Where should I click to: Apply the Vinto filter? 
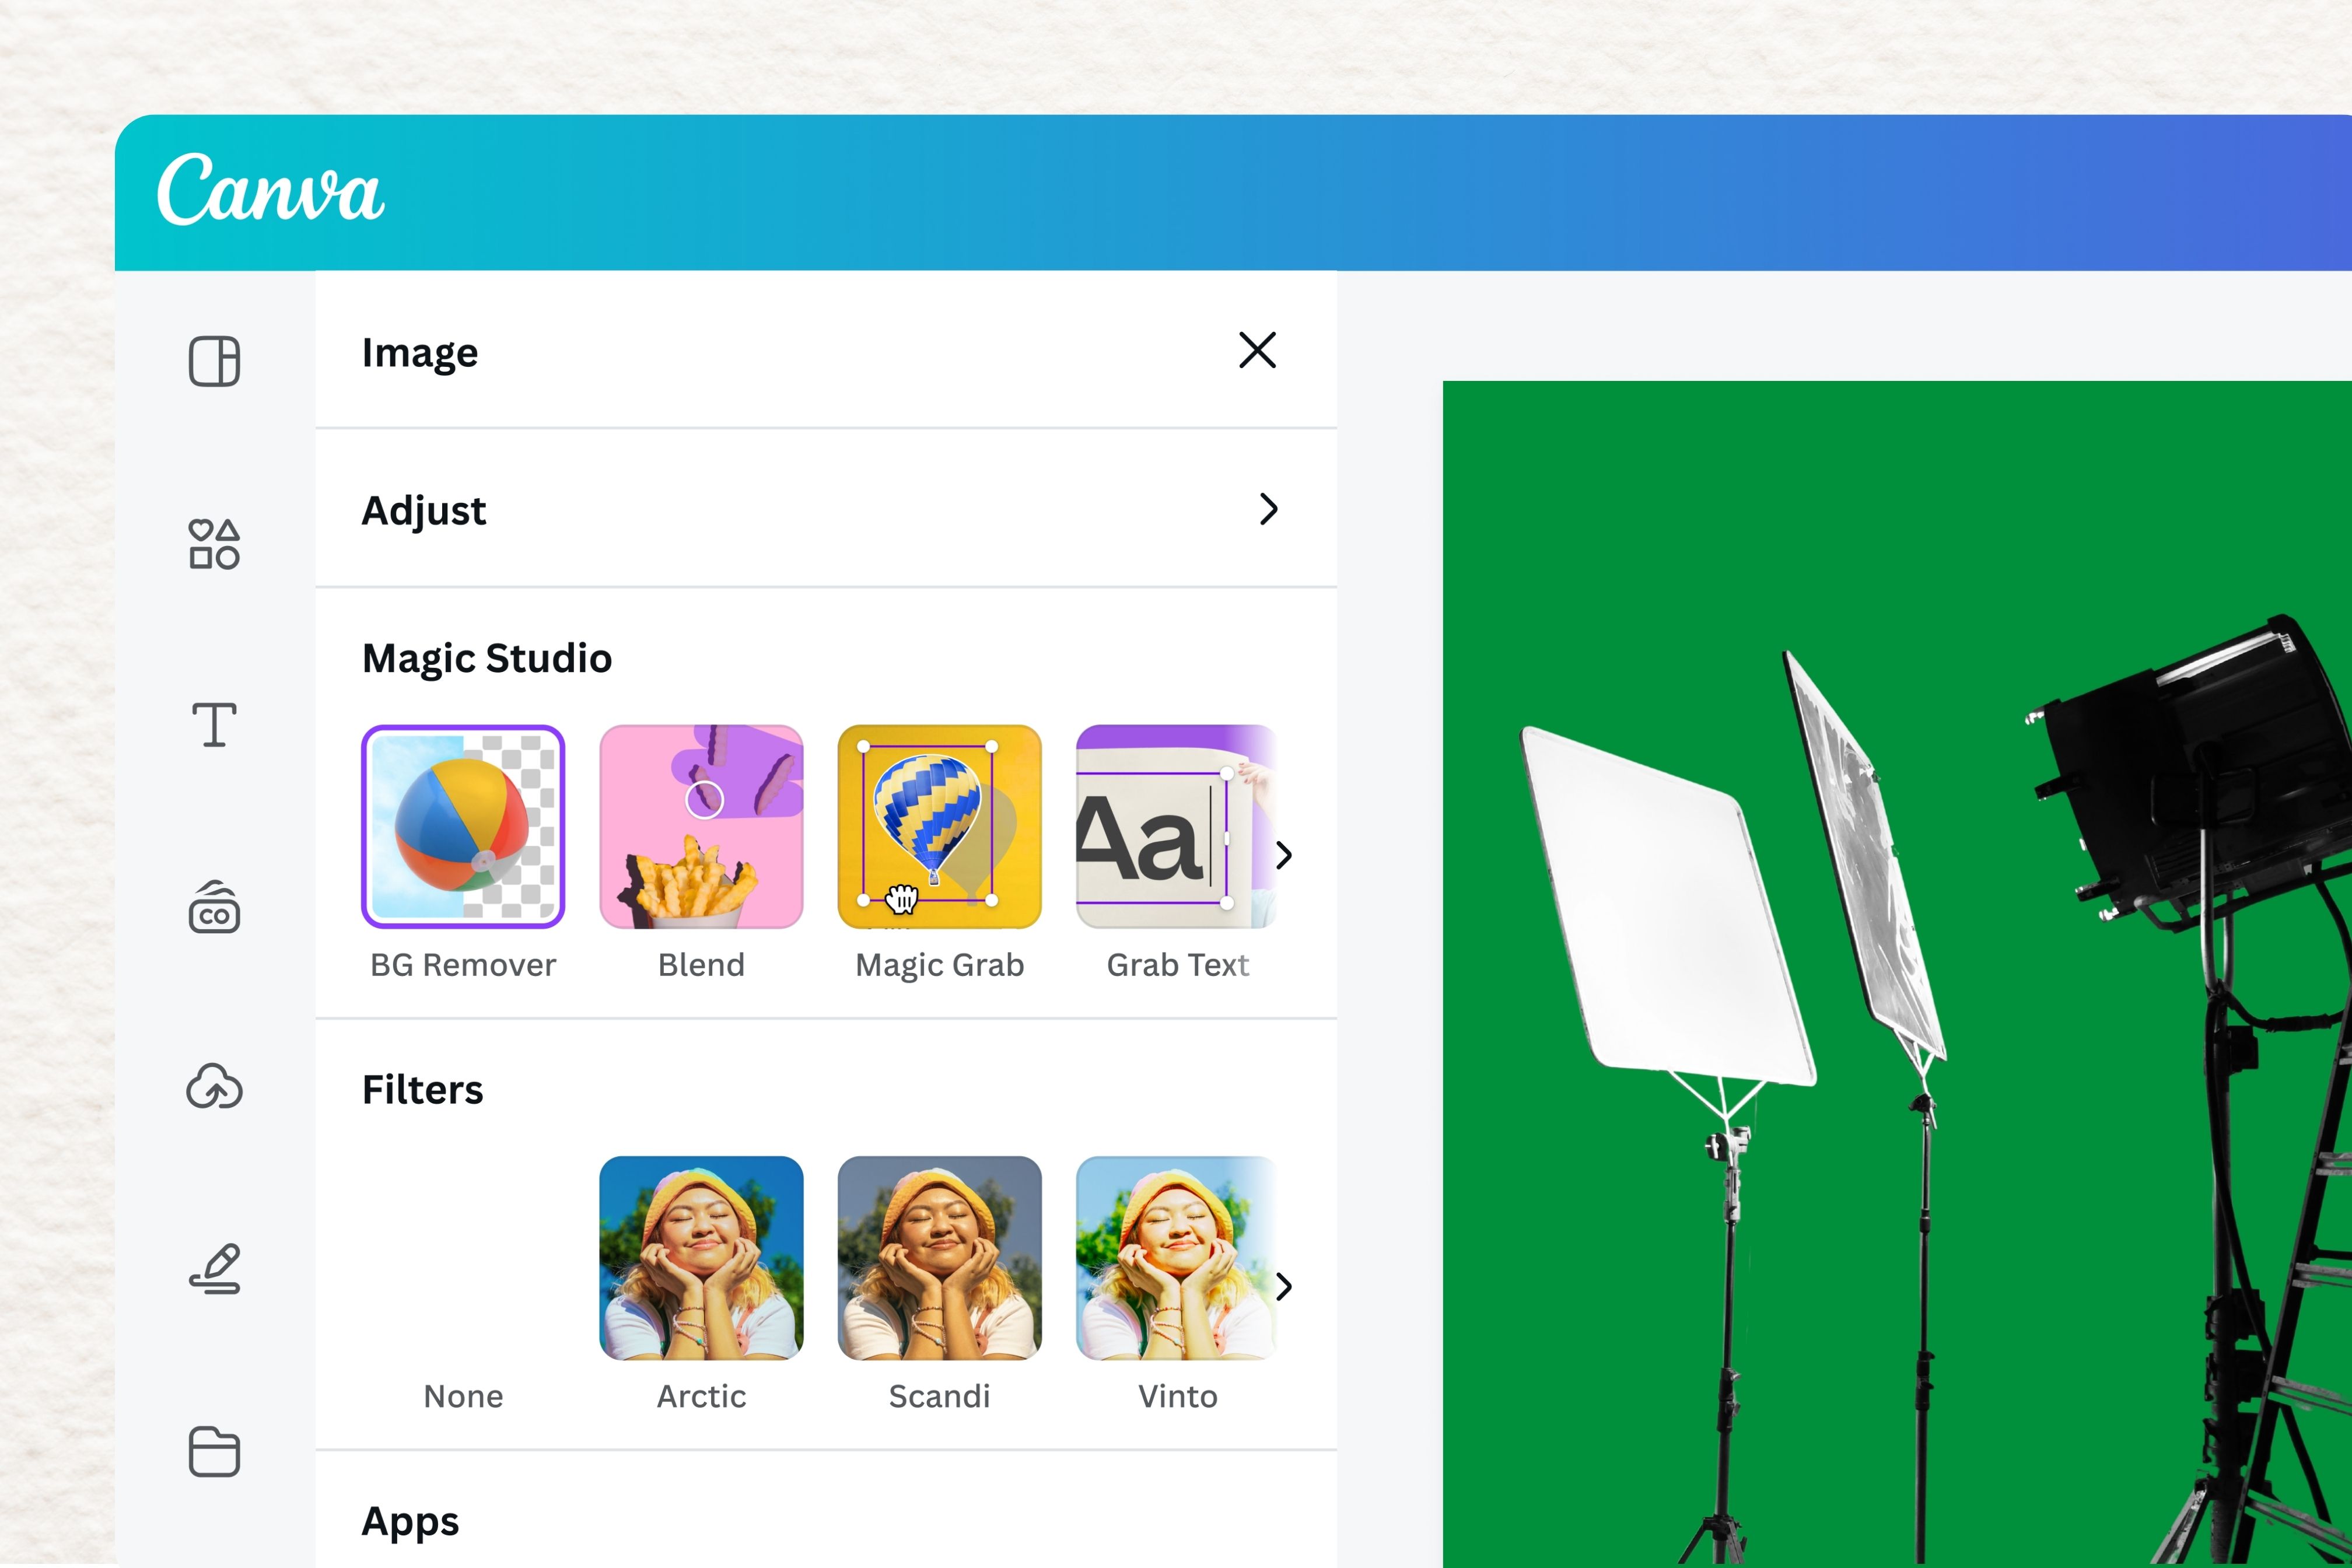[x=1176, y=1258]
